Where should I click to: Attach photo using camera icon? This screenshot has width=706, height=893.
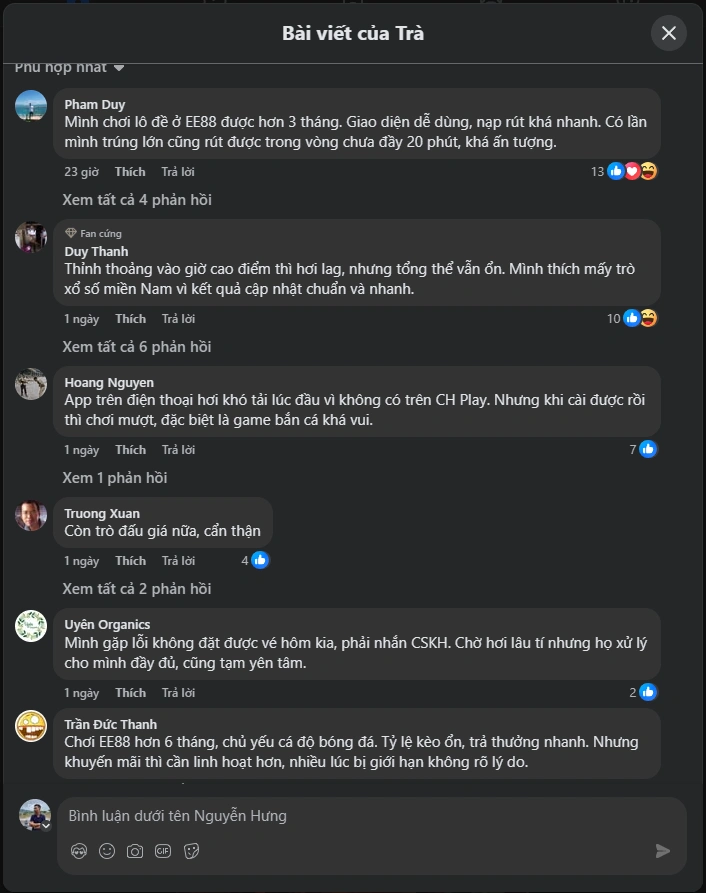pos(135,851)
